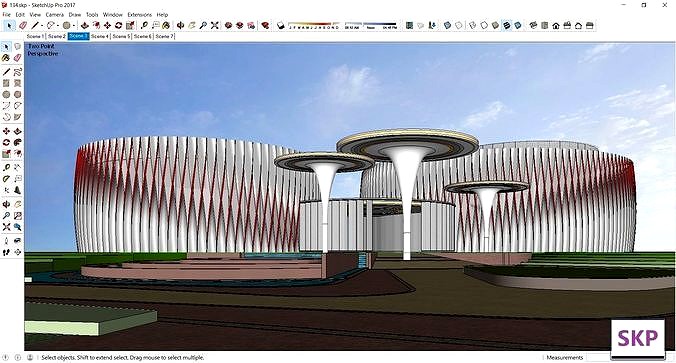Toggle Back Edges style
Screen dimensions: 676x363
pyautogui.click(x=459, y=25)
